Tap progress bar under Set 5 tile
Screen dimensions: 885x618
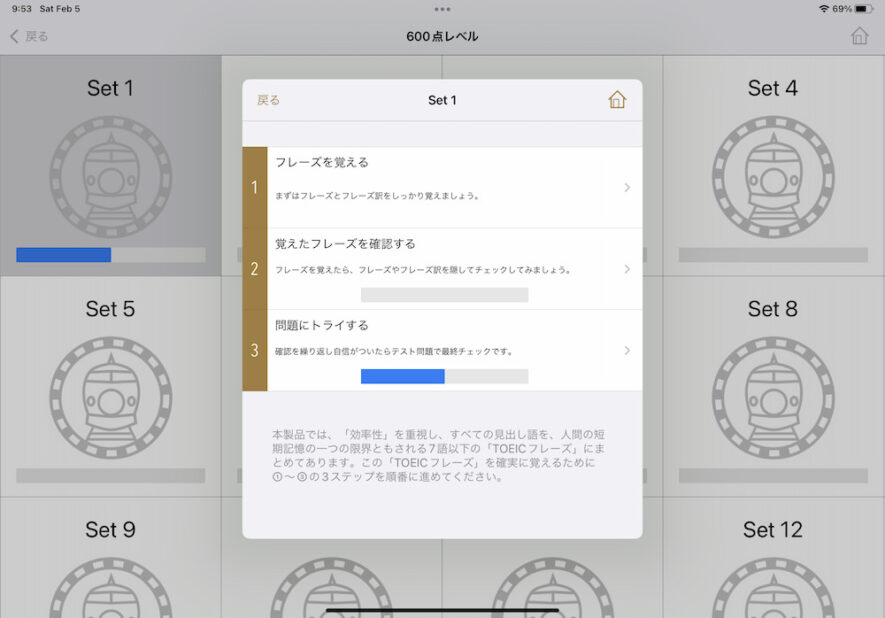[111, 475]
